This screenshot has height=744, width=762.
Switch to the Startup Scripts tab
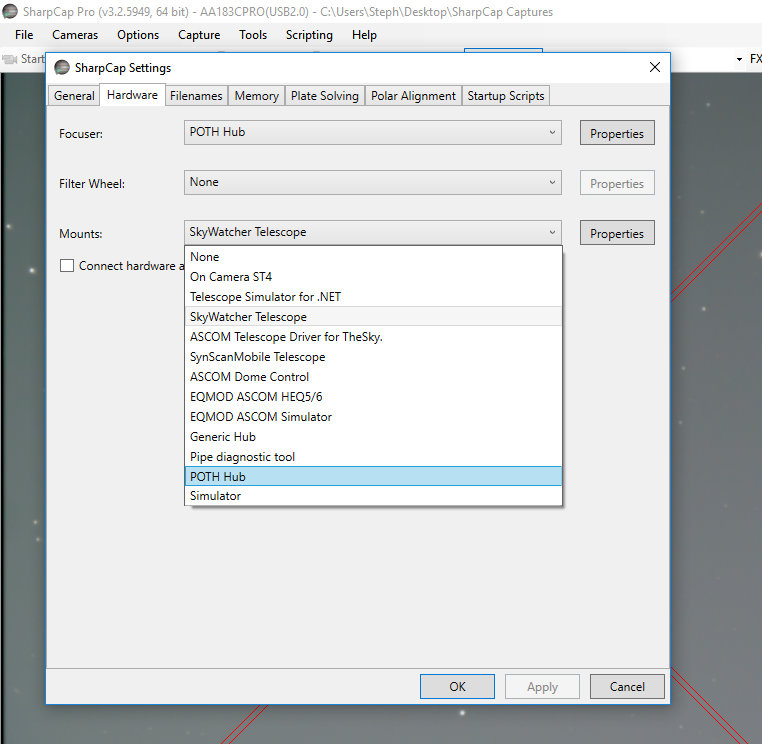click(505, 96)
